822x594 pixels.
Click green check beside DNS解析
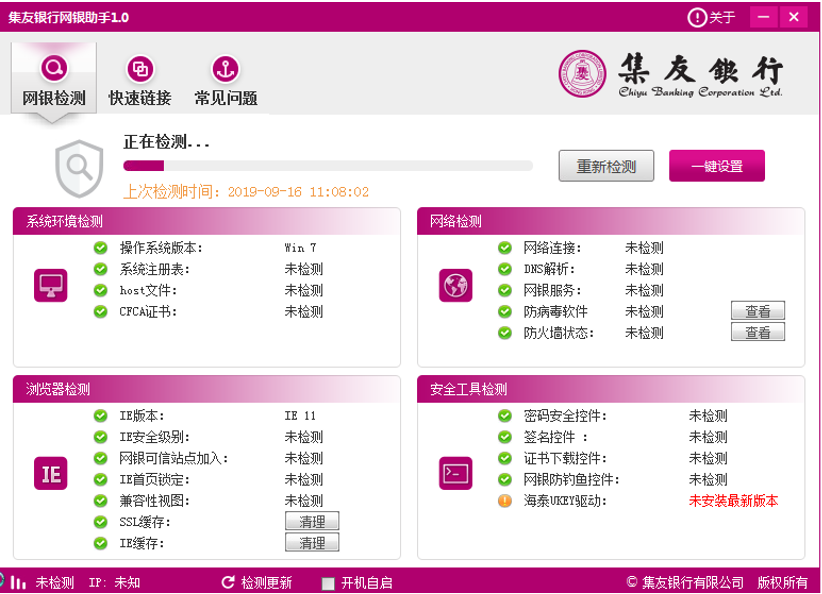coord(505,269)
